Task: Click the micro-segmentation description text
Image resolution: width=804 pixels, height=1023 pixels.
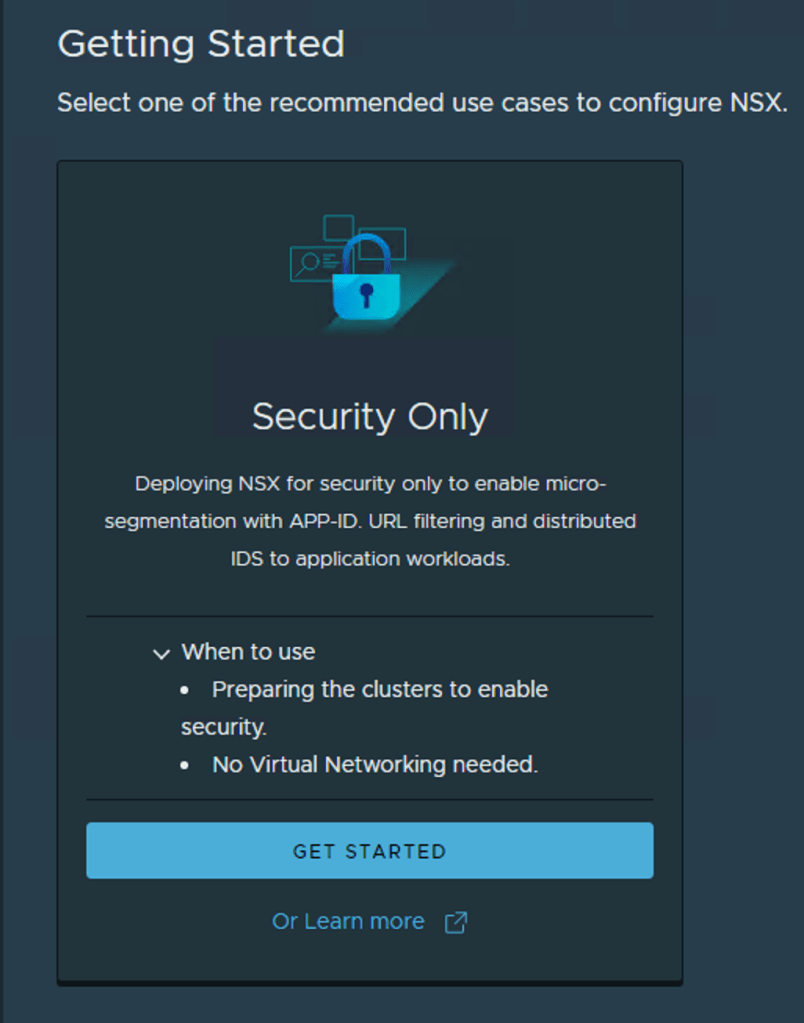Action: [x=369, y=521]
